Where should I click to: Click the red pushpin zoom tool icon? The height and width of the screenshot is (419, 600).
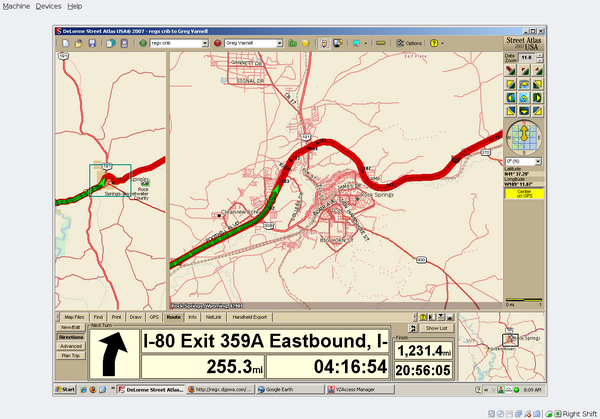click(x=510, y=70)
